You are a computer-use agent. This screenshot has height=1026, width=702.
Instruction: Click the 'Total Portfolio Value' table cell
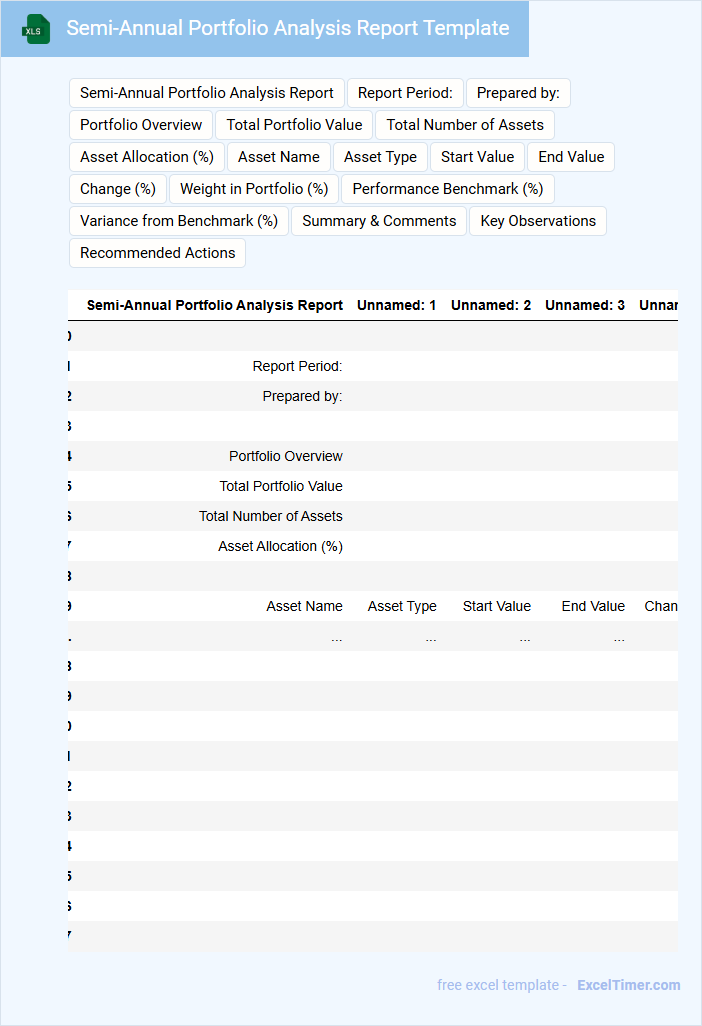281,486
